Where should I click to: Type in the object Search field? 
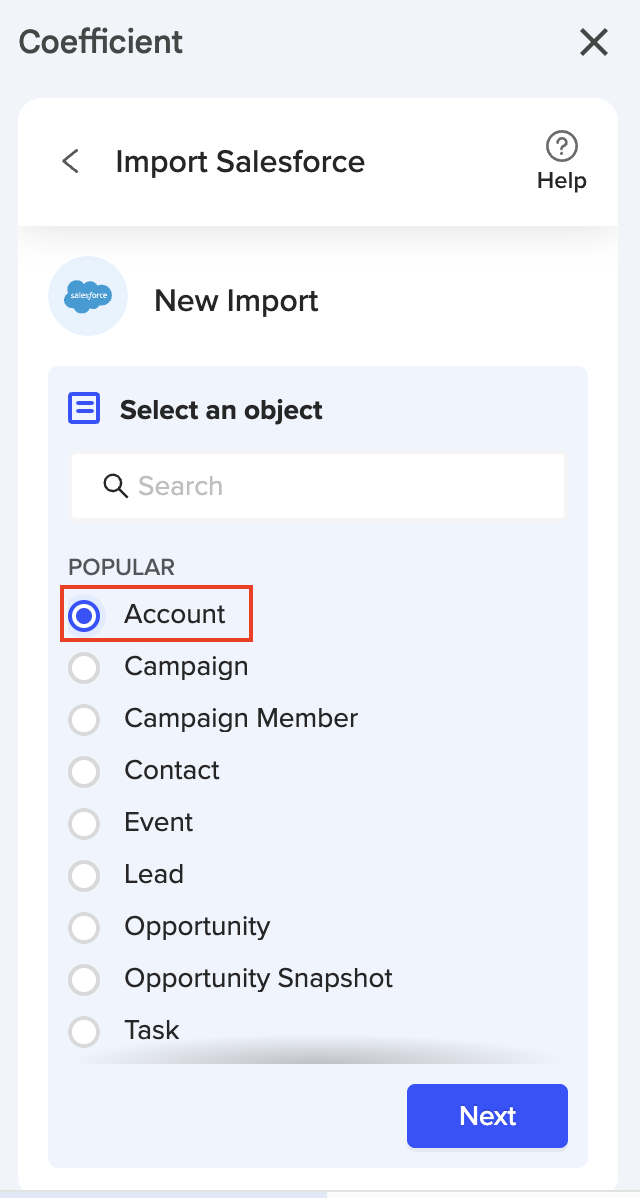(330, 486)
